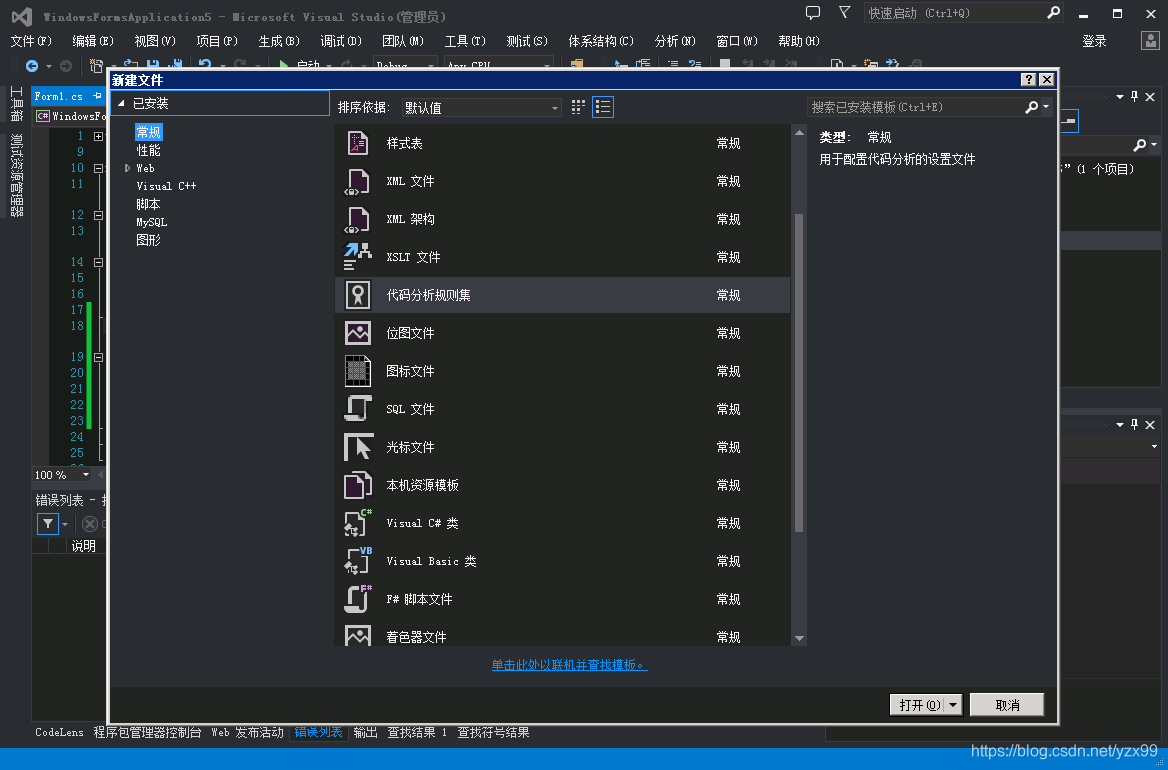
Task: Select the XSLT 文件 template icon
Action: click(358, 257)
